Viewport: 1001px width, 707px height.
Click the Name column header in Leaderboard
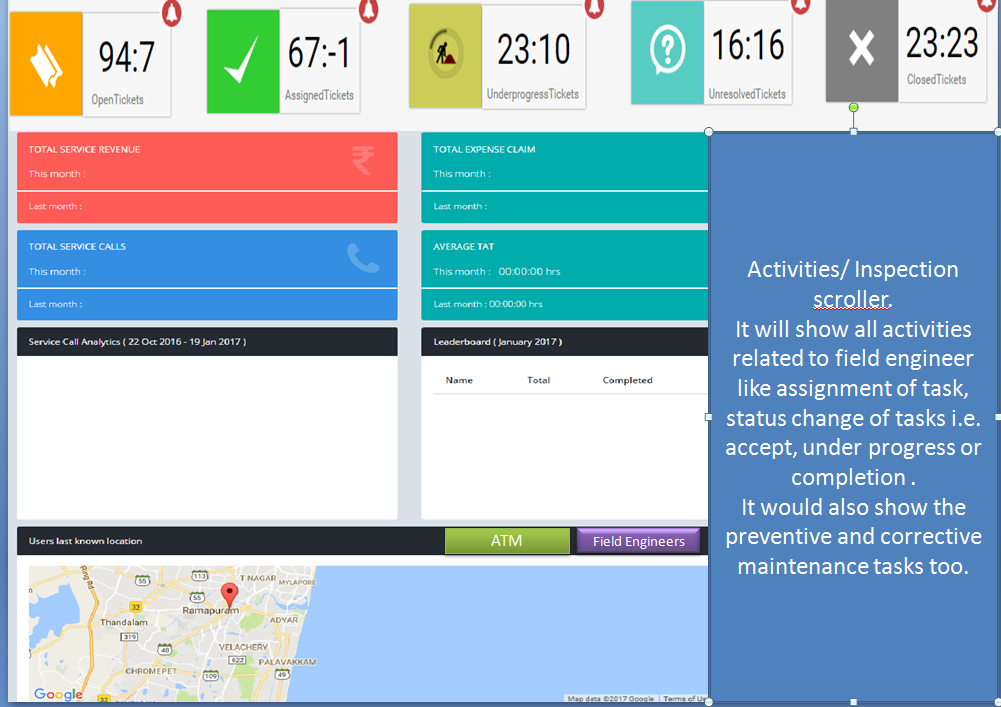[x=459, y=380]
